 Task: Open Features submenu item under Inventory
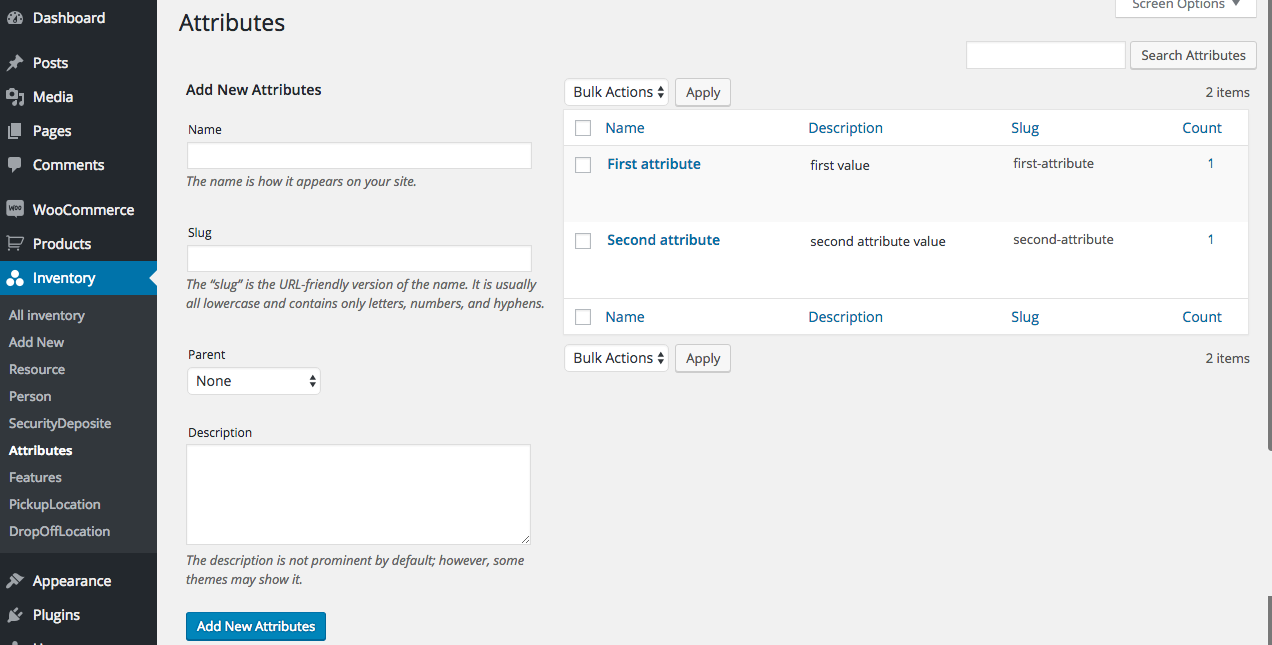(x=35, y=477)
